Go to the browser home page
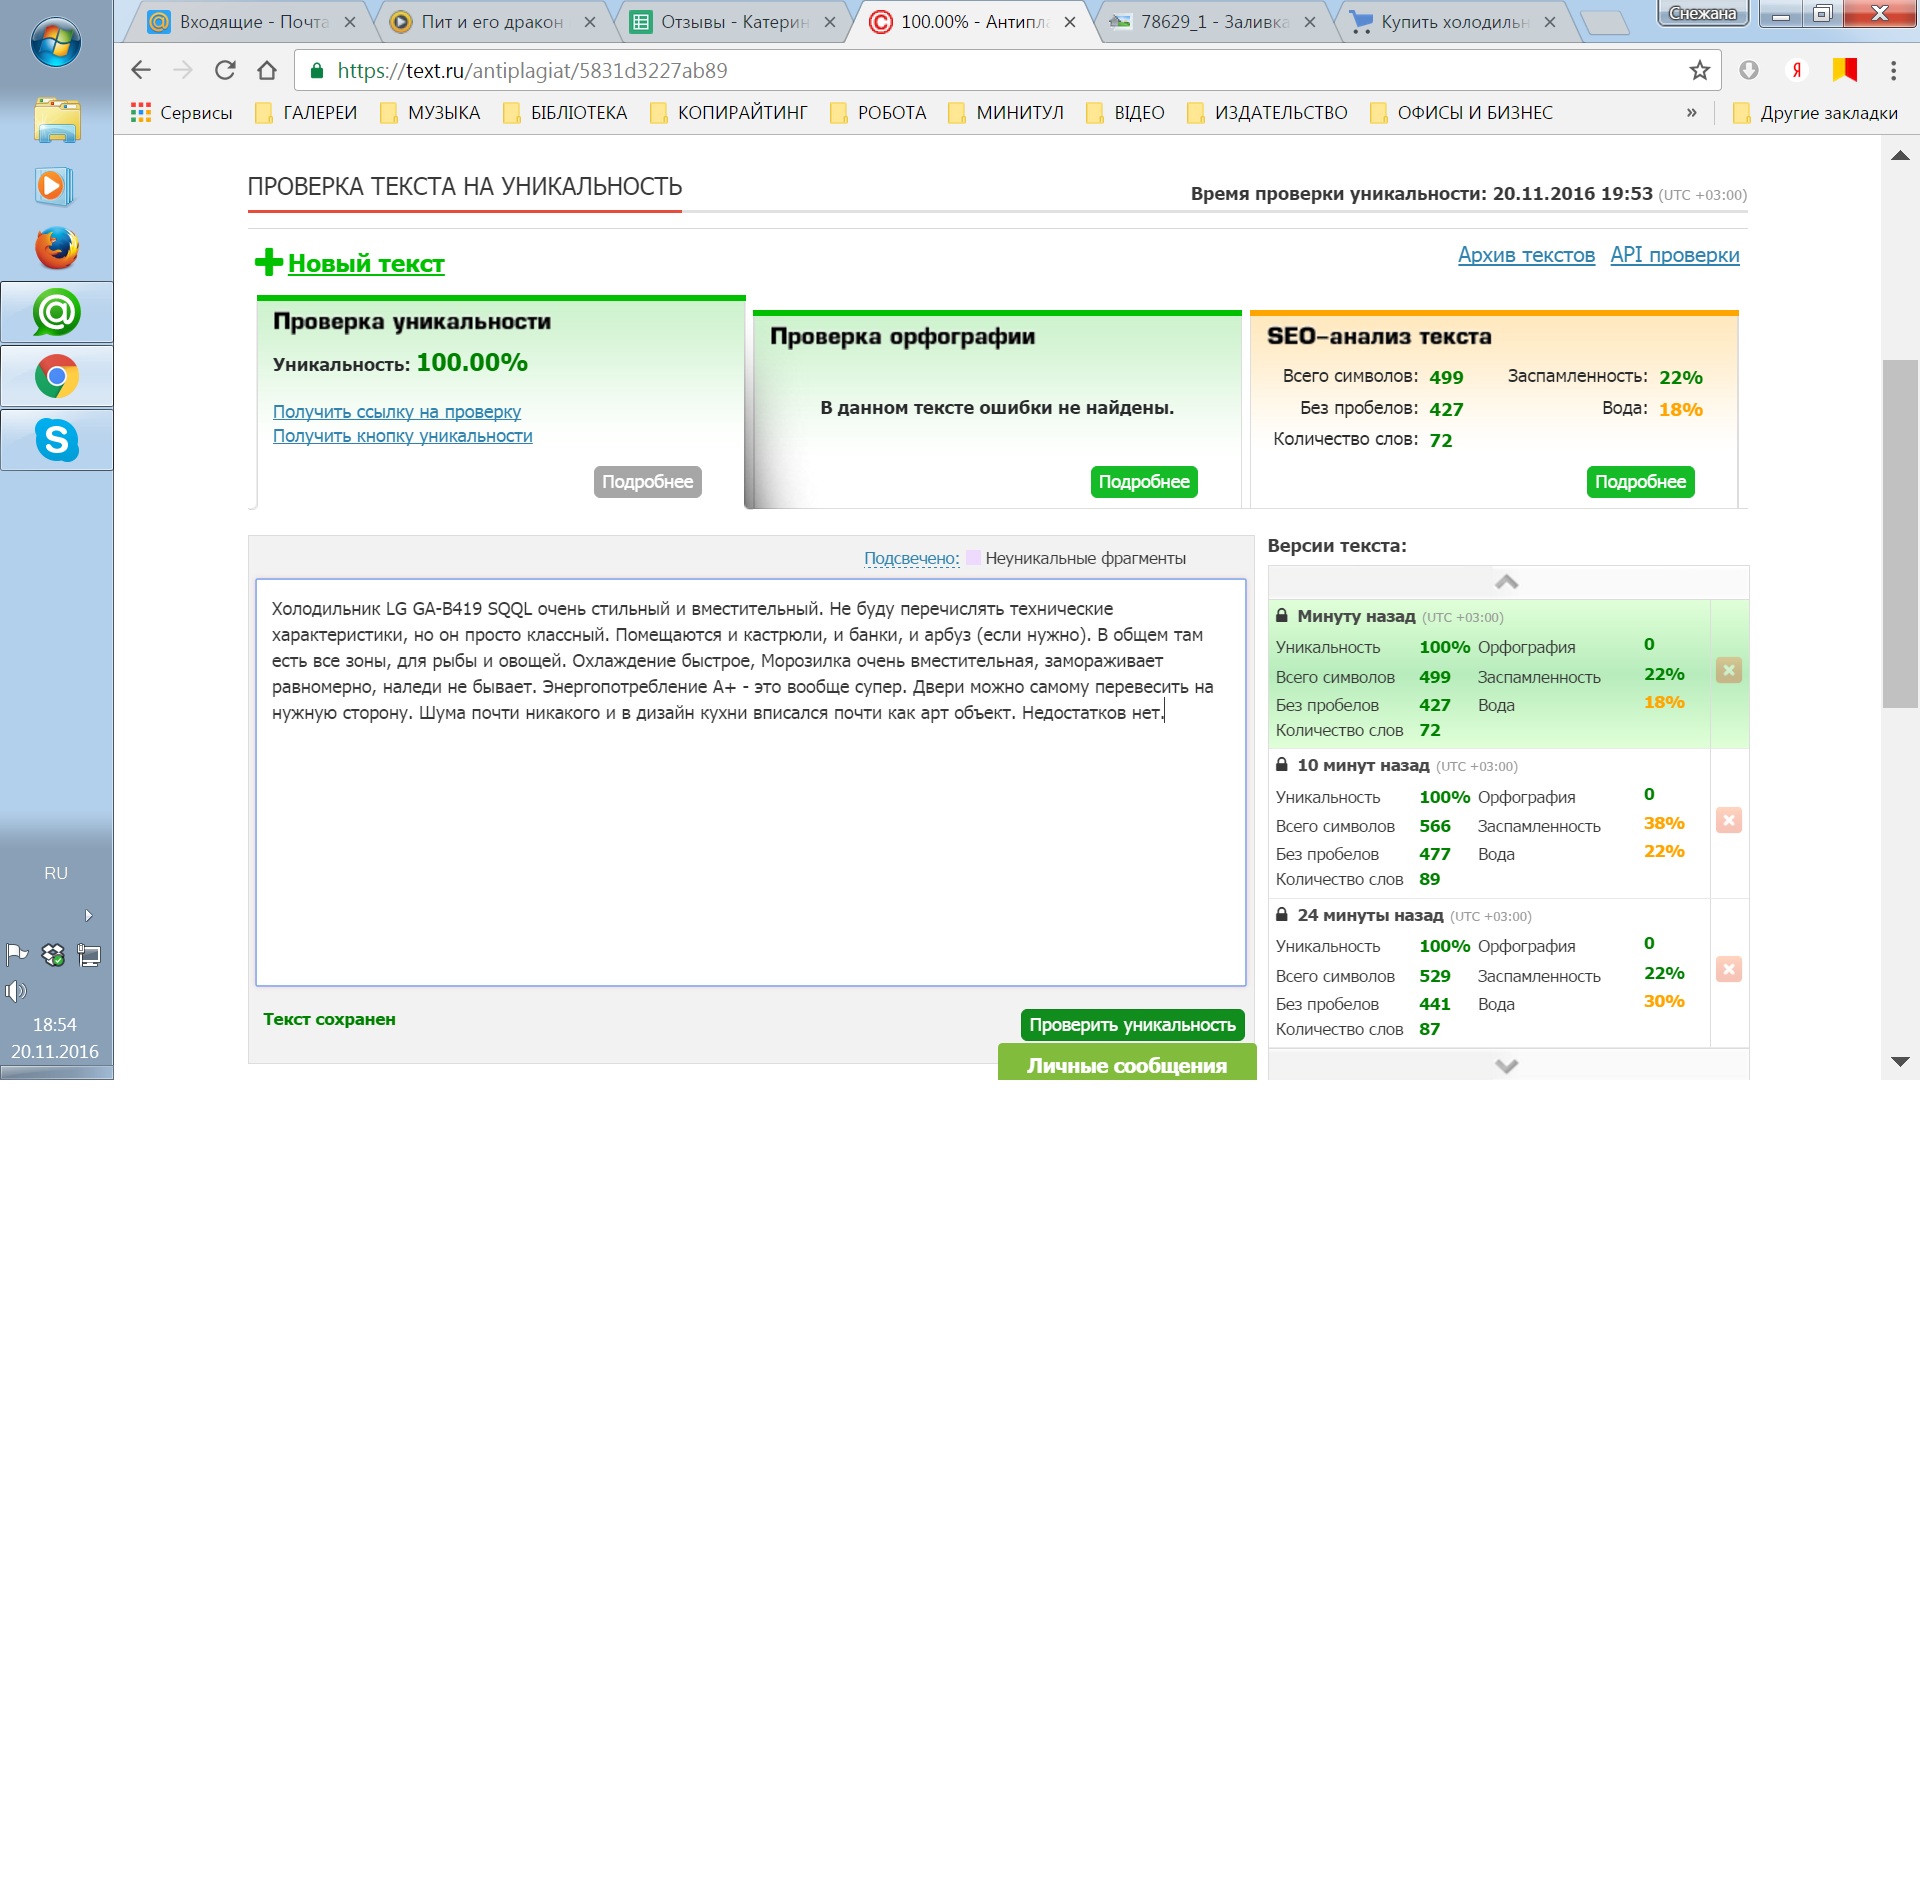The image size is (1920, 1898). 267,70
